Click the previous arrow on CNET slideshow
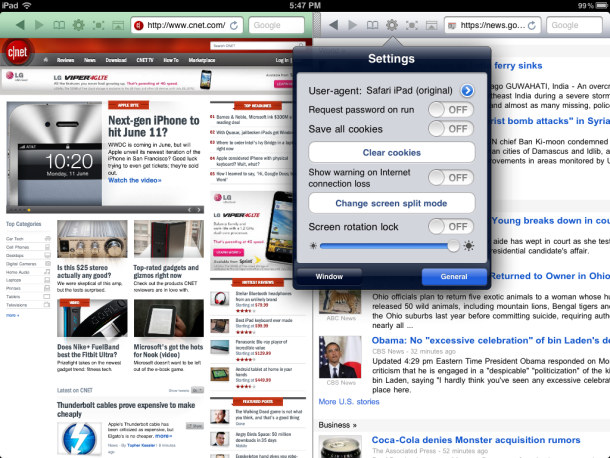Viewport: 610px width, 458px height. pyautogui.click(x=189, y=210)
